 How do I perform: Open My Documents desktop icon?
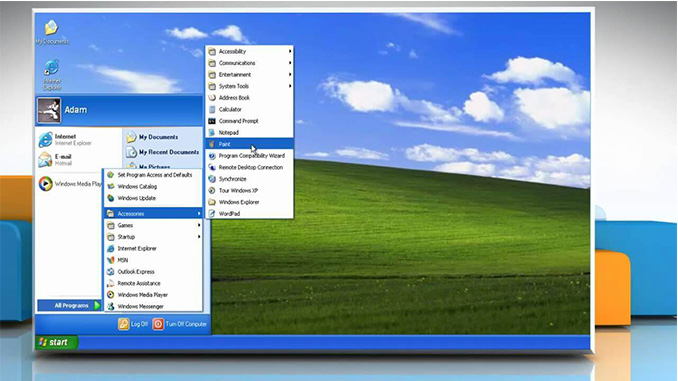point(52,32)
